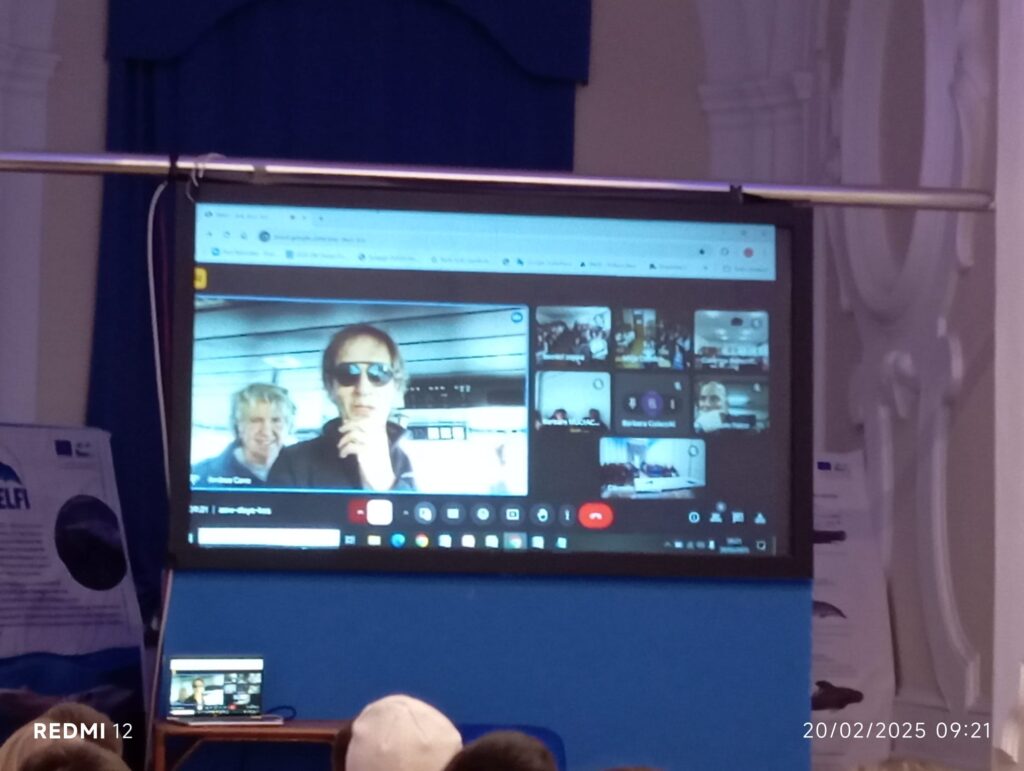Viewport: 1024px width, 771px height.
Task: Toggle the camera button beside the microphone
Action: tap(380, 512)
